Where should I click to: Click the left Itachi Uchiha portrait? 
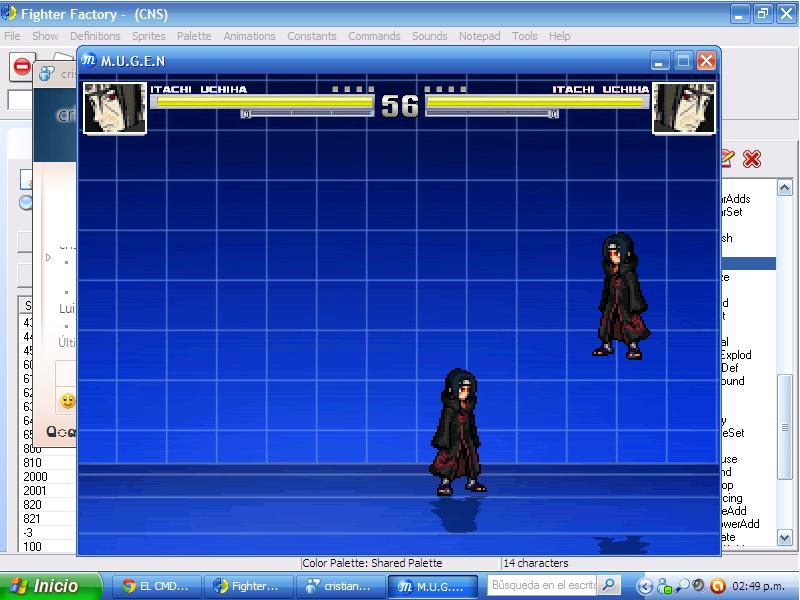coord(115,108)
